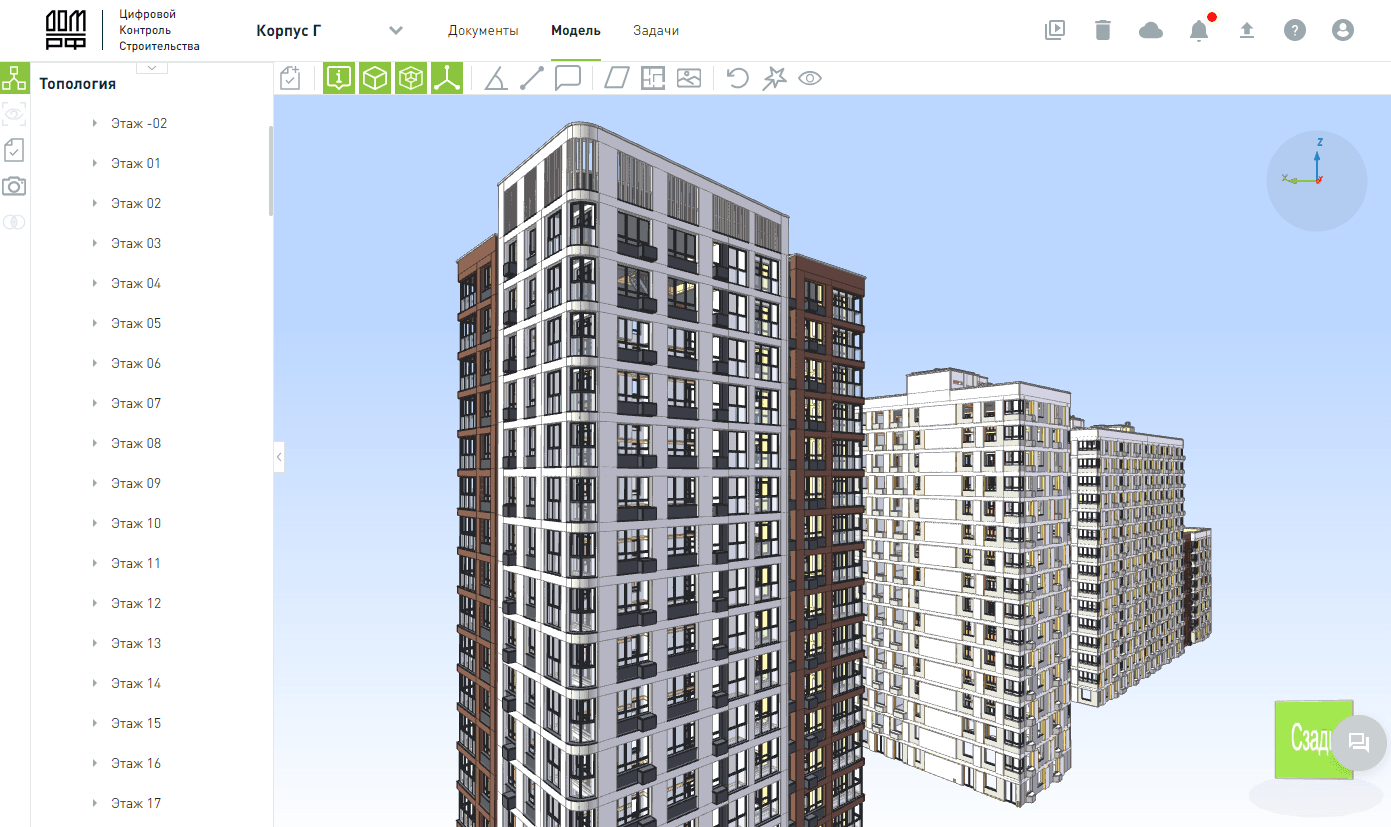Open the chat button at bottom right
The image size is (1391, 827).
click(x=1359, y=741)
